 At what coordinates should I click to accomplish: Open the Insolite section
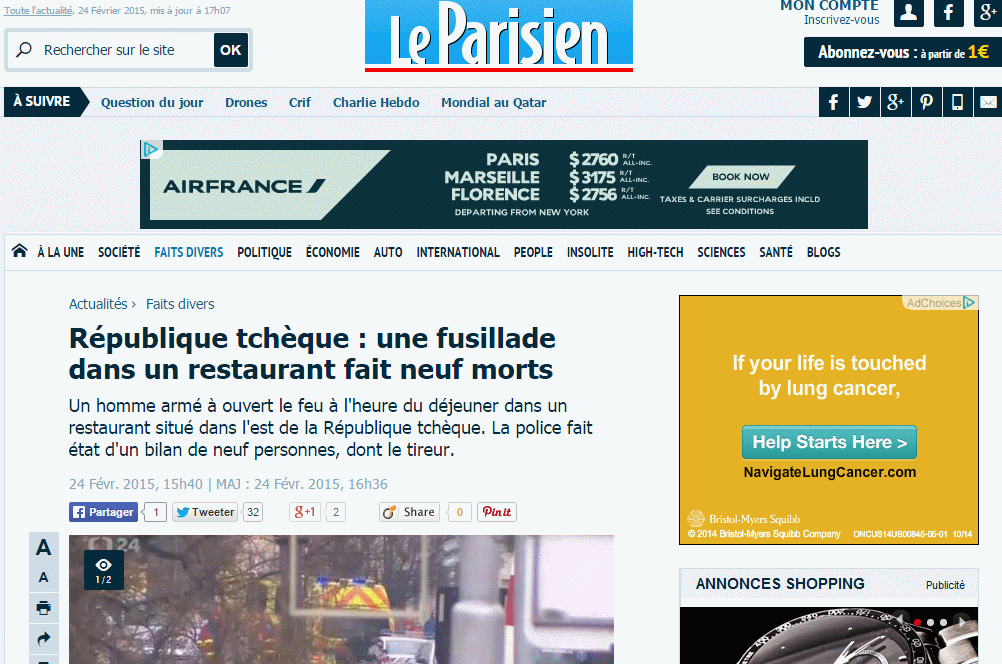pos(590,252)
